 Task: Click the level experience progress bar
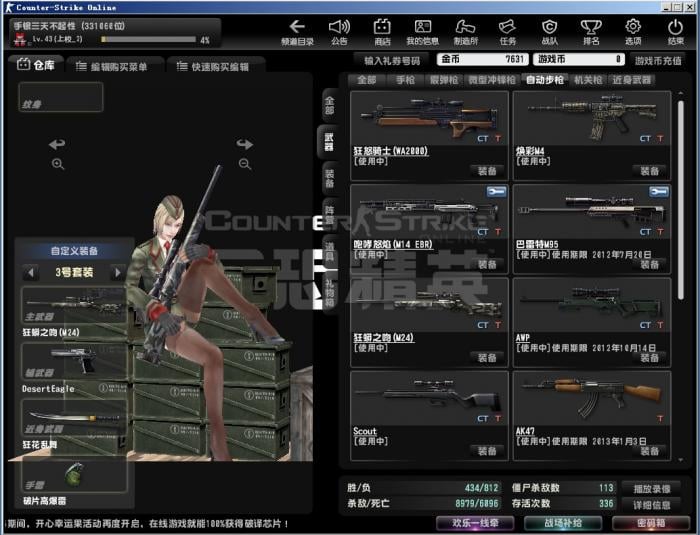(x=149, y=39)
